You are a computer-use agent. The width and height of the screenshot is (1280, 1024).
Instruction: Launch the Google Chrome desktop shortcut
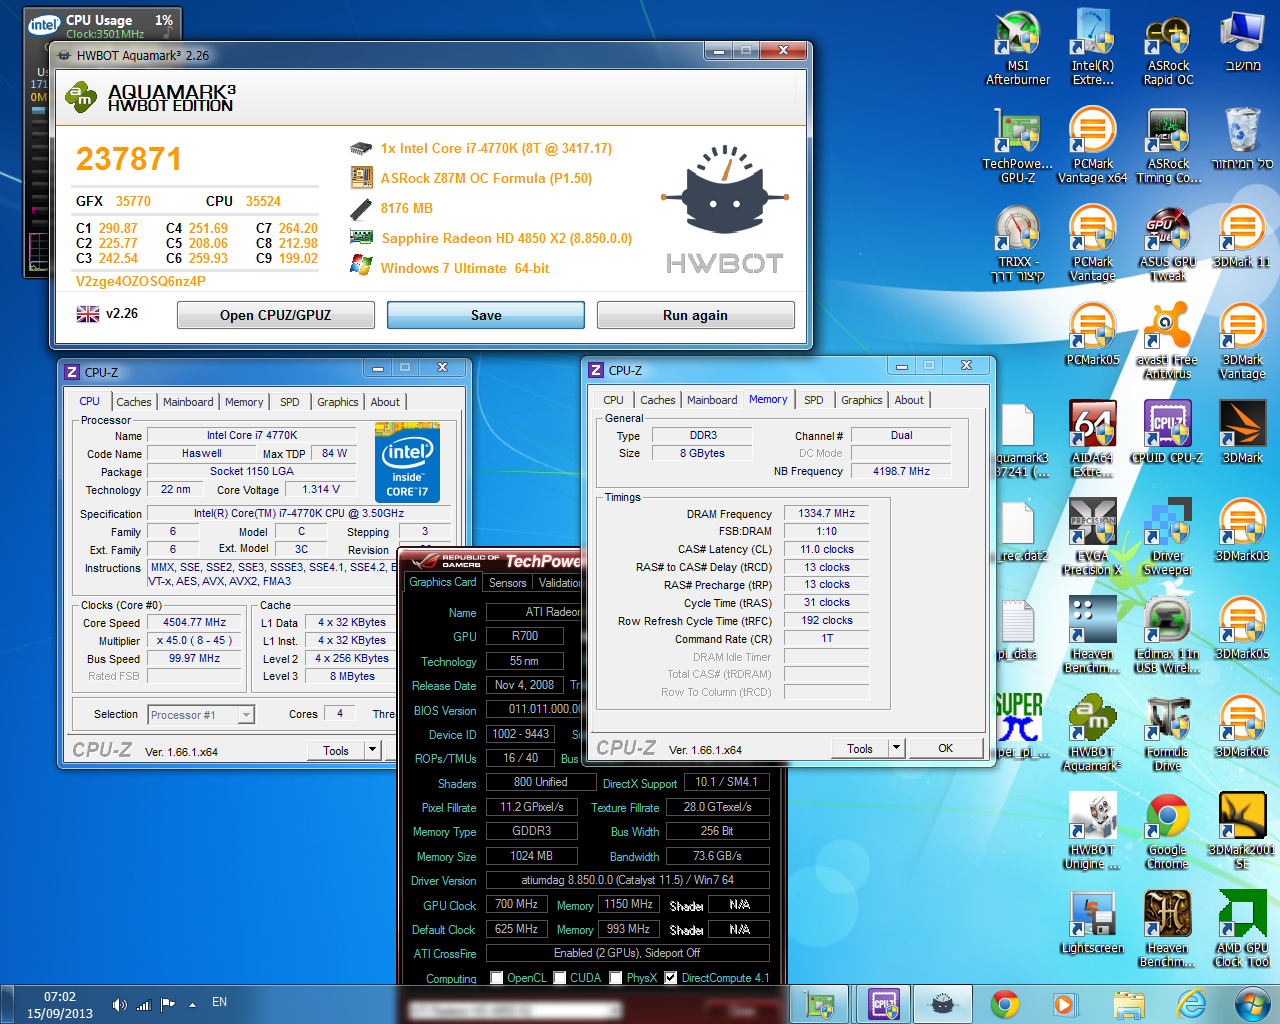coord(1168,831)
